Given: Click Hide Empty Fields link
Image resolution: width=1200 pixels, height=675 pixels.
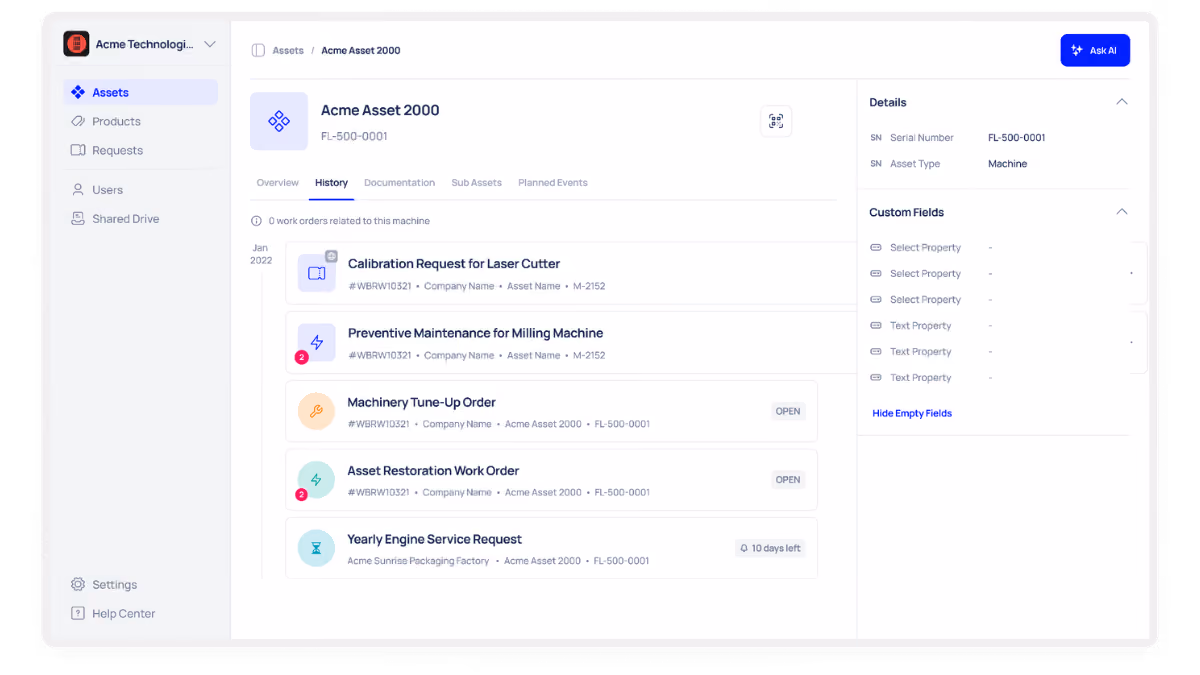Looking at the screenshot, I should pos(912,413).
